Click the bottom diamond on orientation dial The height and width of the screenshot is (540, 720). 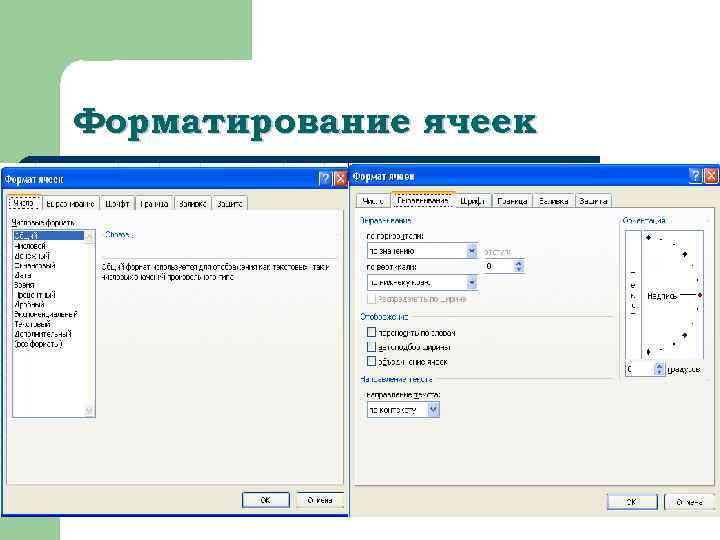tap(648, 352)
